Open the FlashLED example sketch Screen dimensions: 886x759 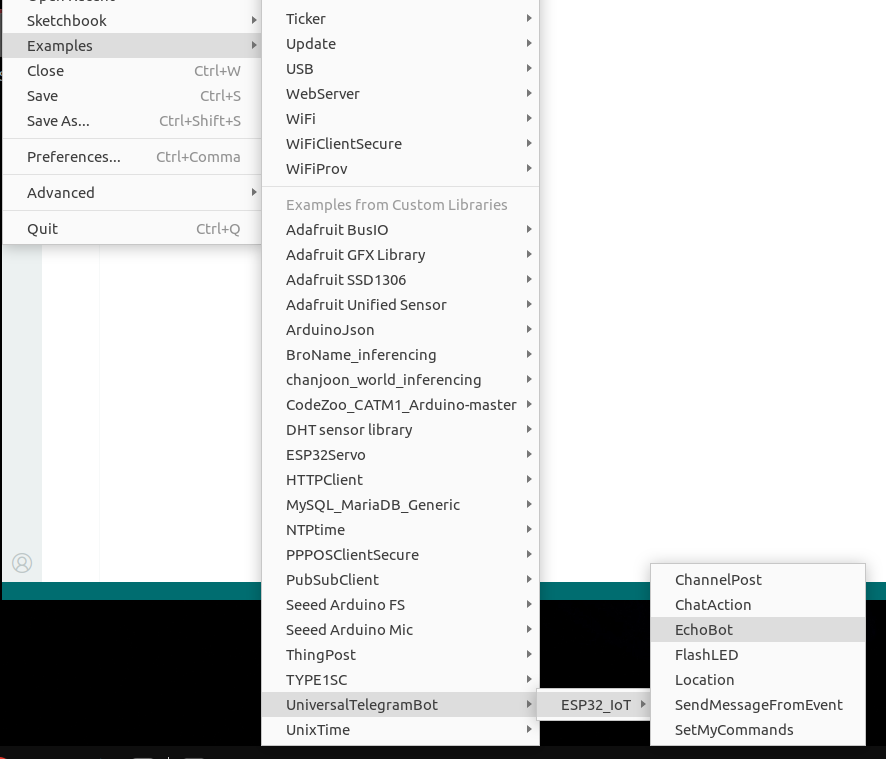pyautogui.click(x=758, y=654)
